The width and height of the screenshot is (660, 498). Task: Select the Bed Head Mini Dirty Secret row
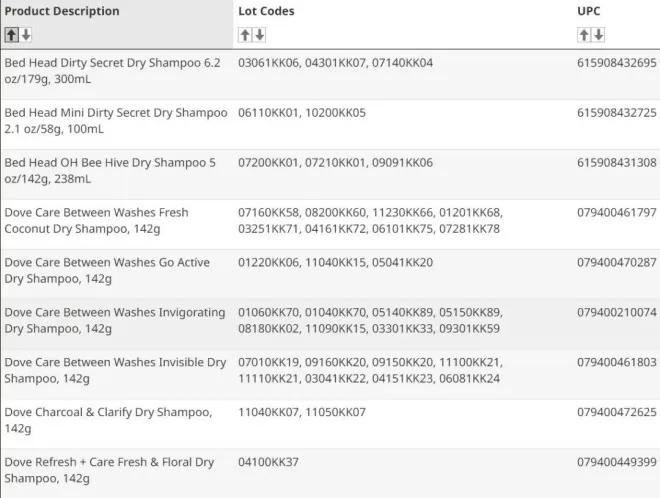(330, 125)
